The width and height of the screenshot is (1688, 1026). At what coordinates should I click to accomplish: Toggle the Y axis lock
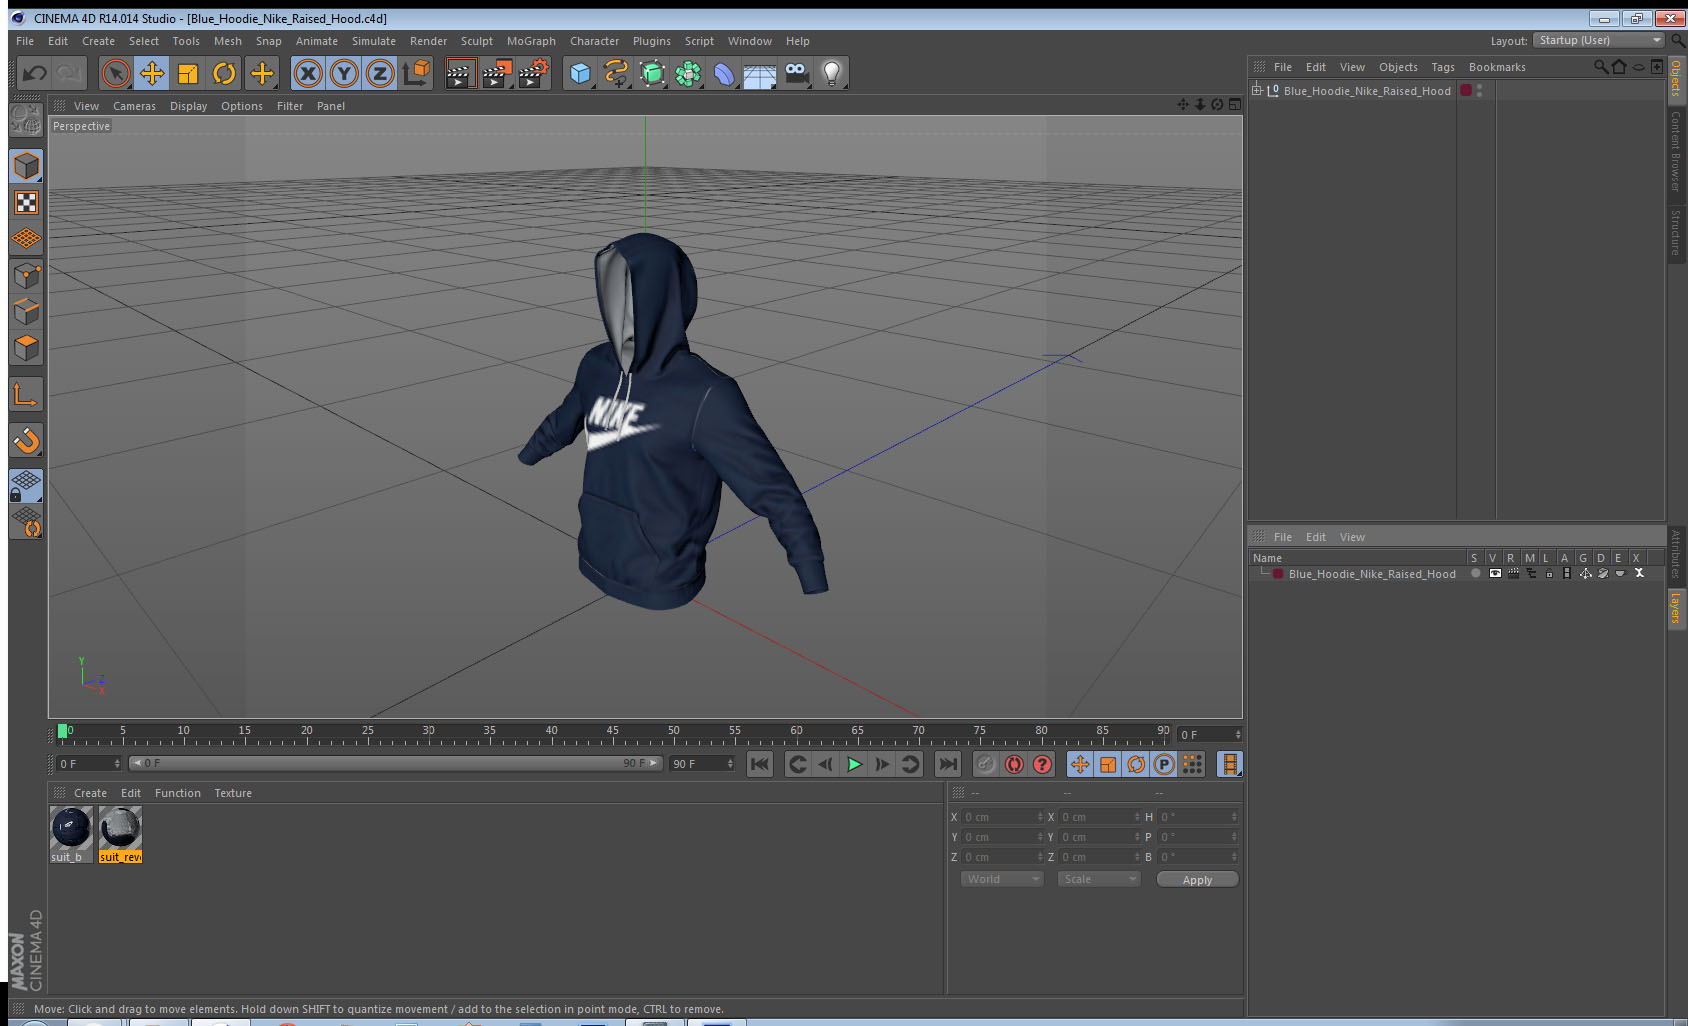tap(344, 73)
